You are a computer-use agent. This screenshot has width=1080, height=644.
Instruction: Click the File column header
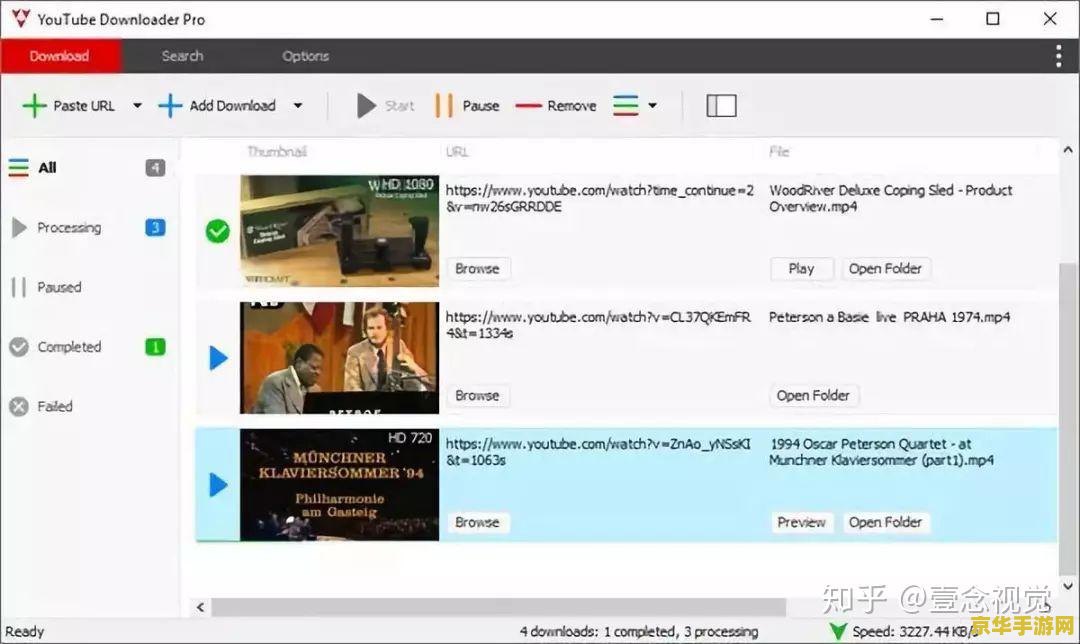click(x=779, y=152)
